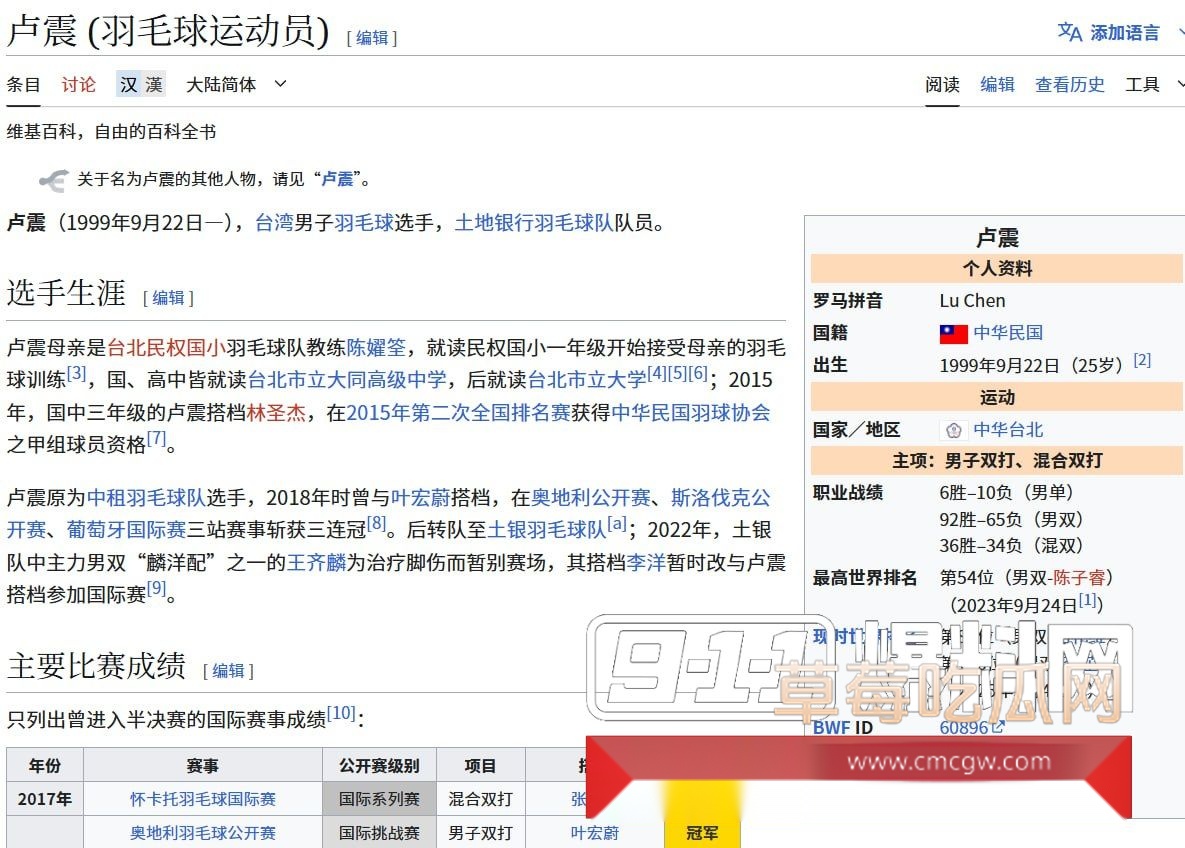Select the 汉 simplified variant tab
The image size is (1185, 848).
point(130,85)
